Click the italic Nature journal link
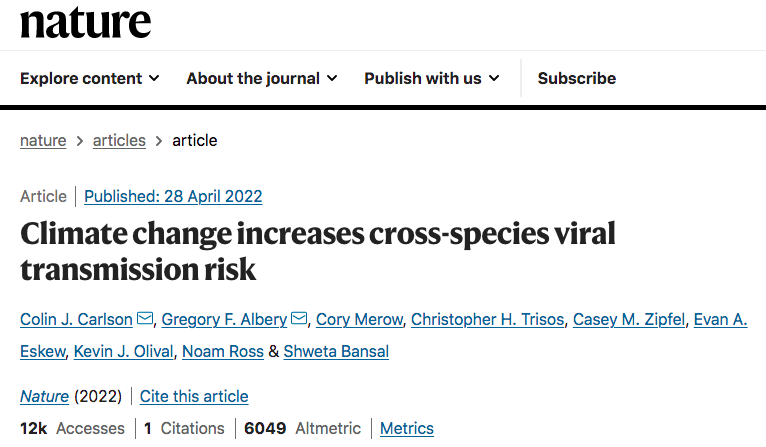The height and width of the screenshot is (447, 766). [45, 396]
